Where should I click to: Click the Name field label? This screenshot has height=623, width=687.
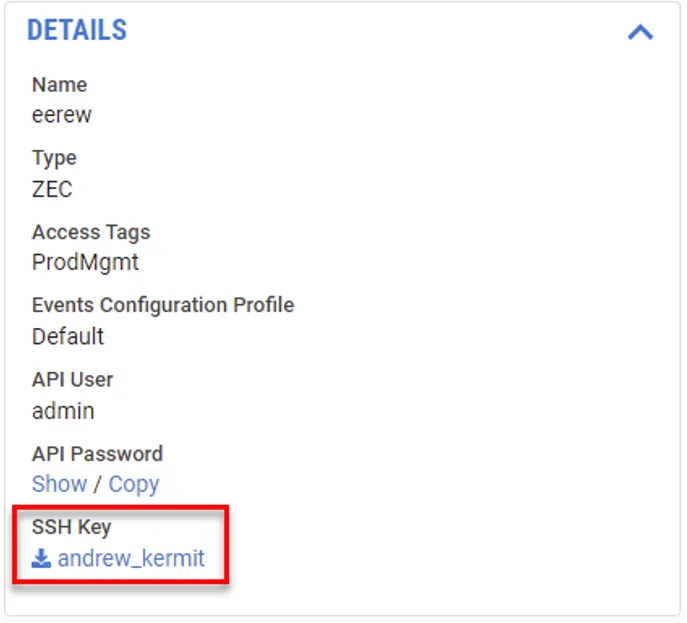point(60,85)
